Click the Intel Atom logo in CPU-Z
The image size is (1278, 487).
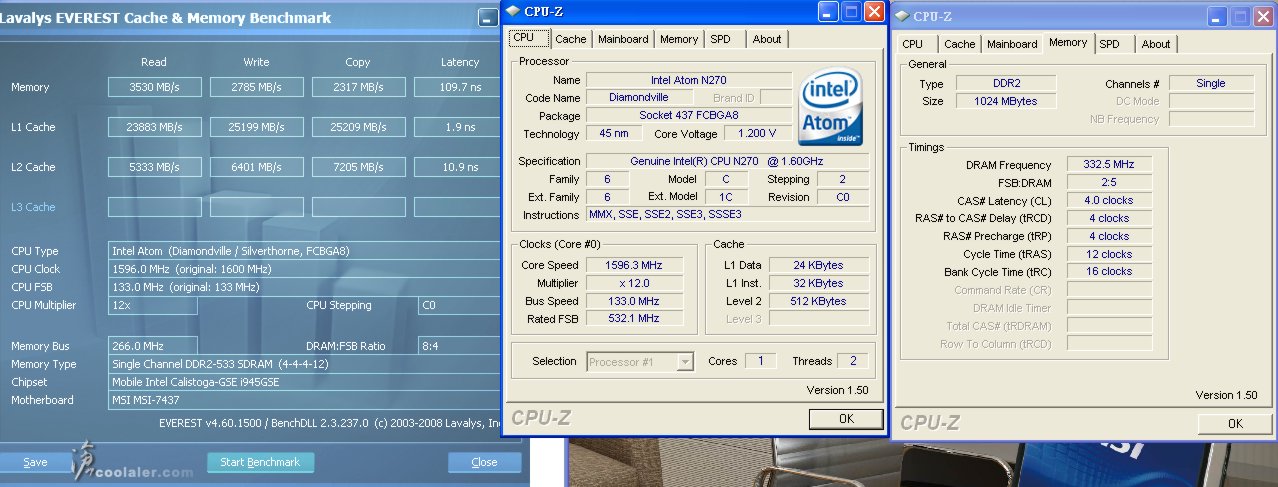pyautogui.click(x=832, y=107)
